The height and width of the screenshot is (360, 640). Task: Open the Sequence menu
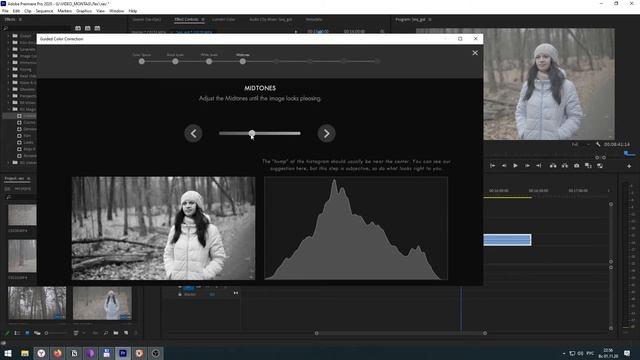(x=44, y=11)
